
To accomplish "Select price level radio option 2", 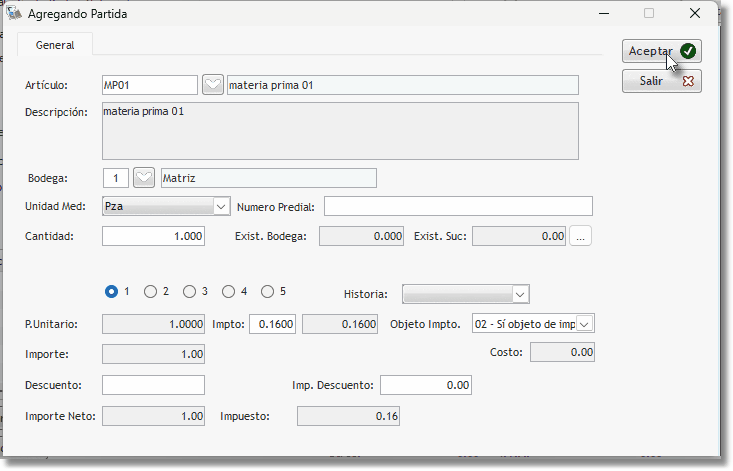I will [151, 292].
